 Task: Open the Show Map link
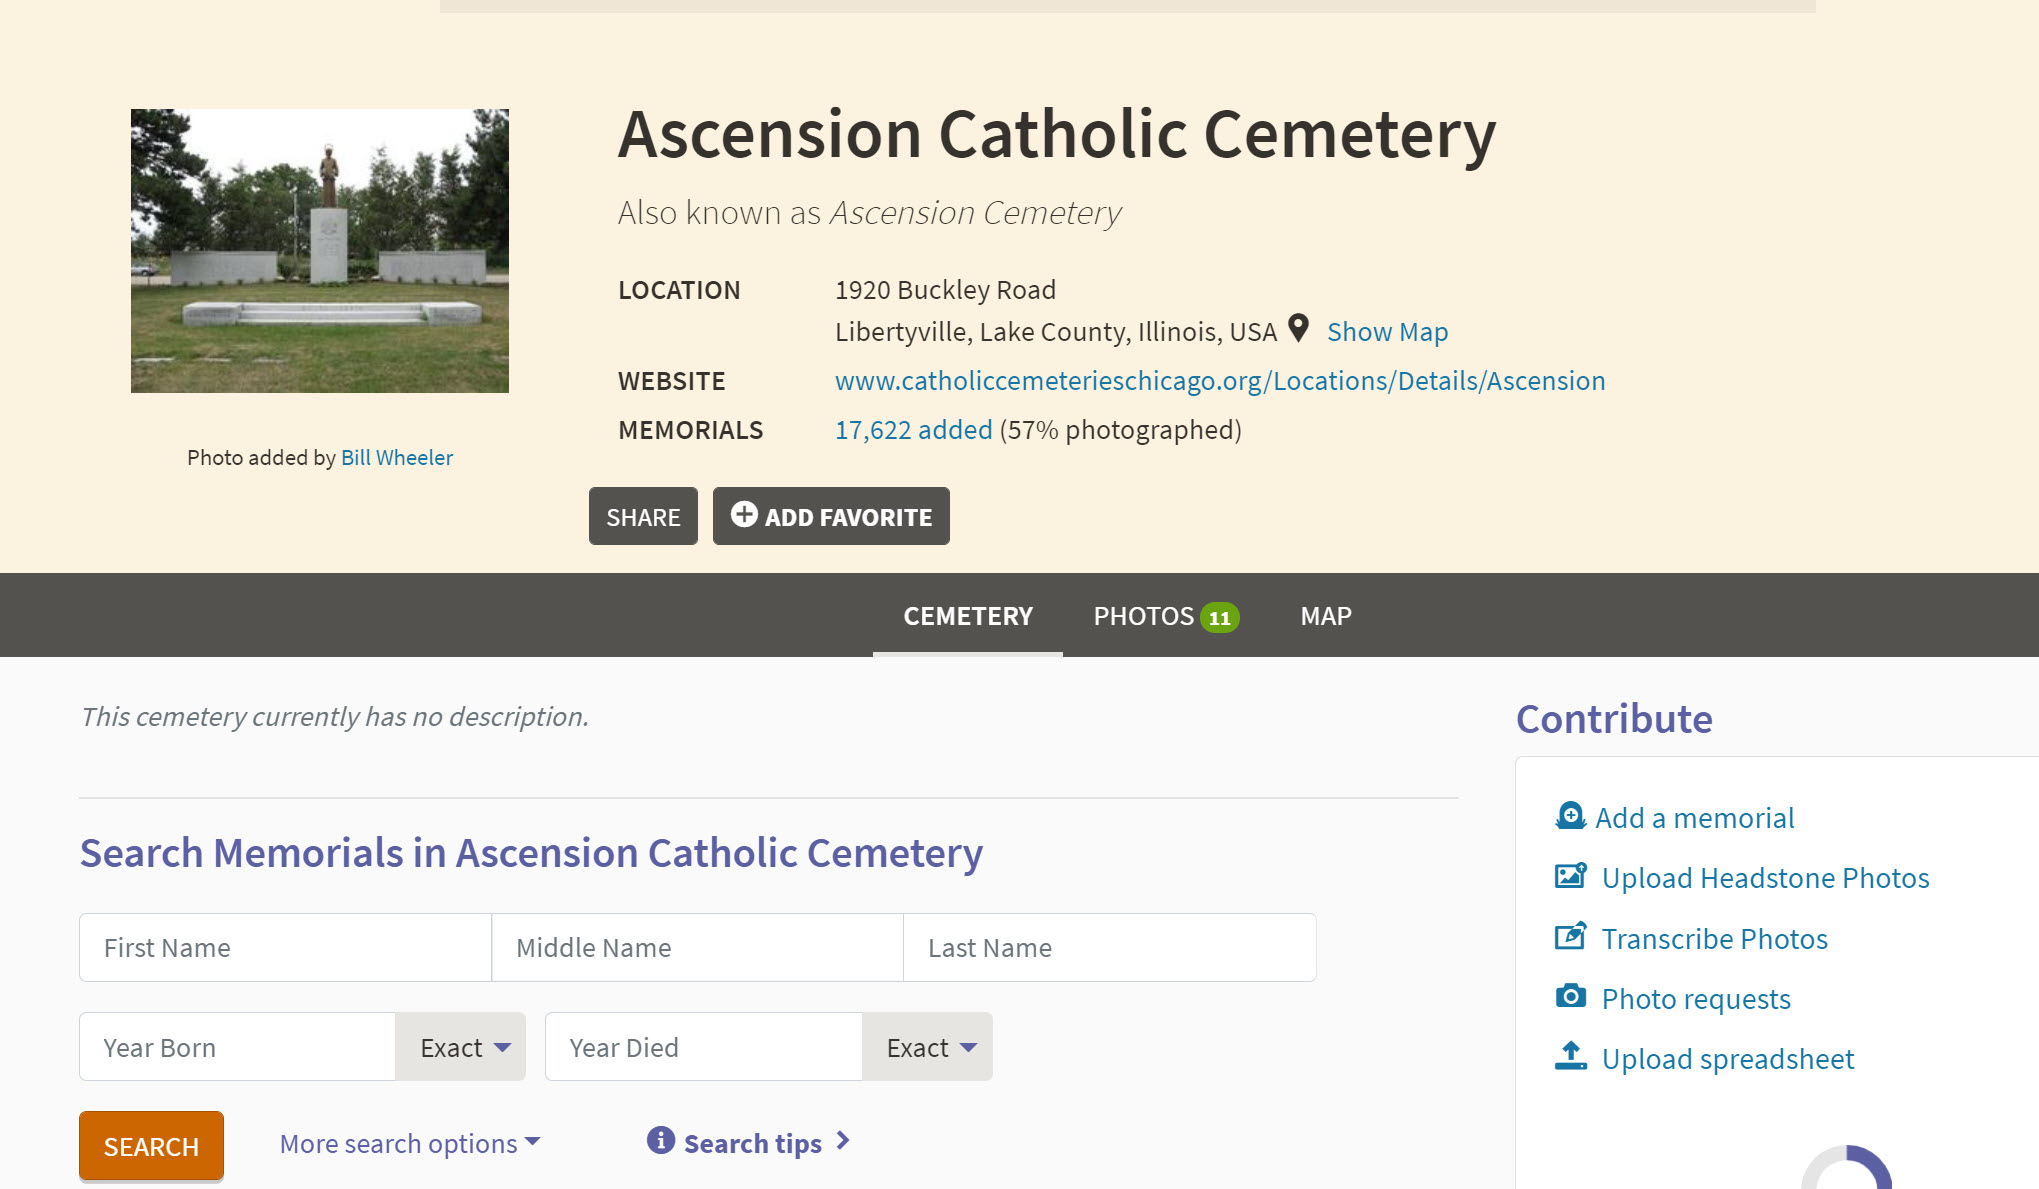click(1387, 332)
